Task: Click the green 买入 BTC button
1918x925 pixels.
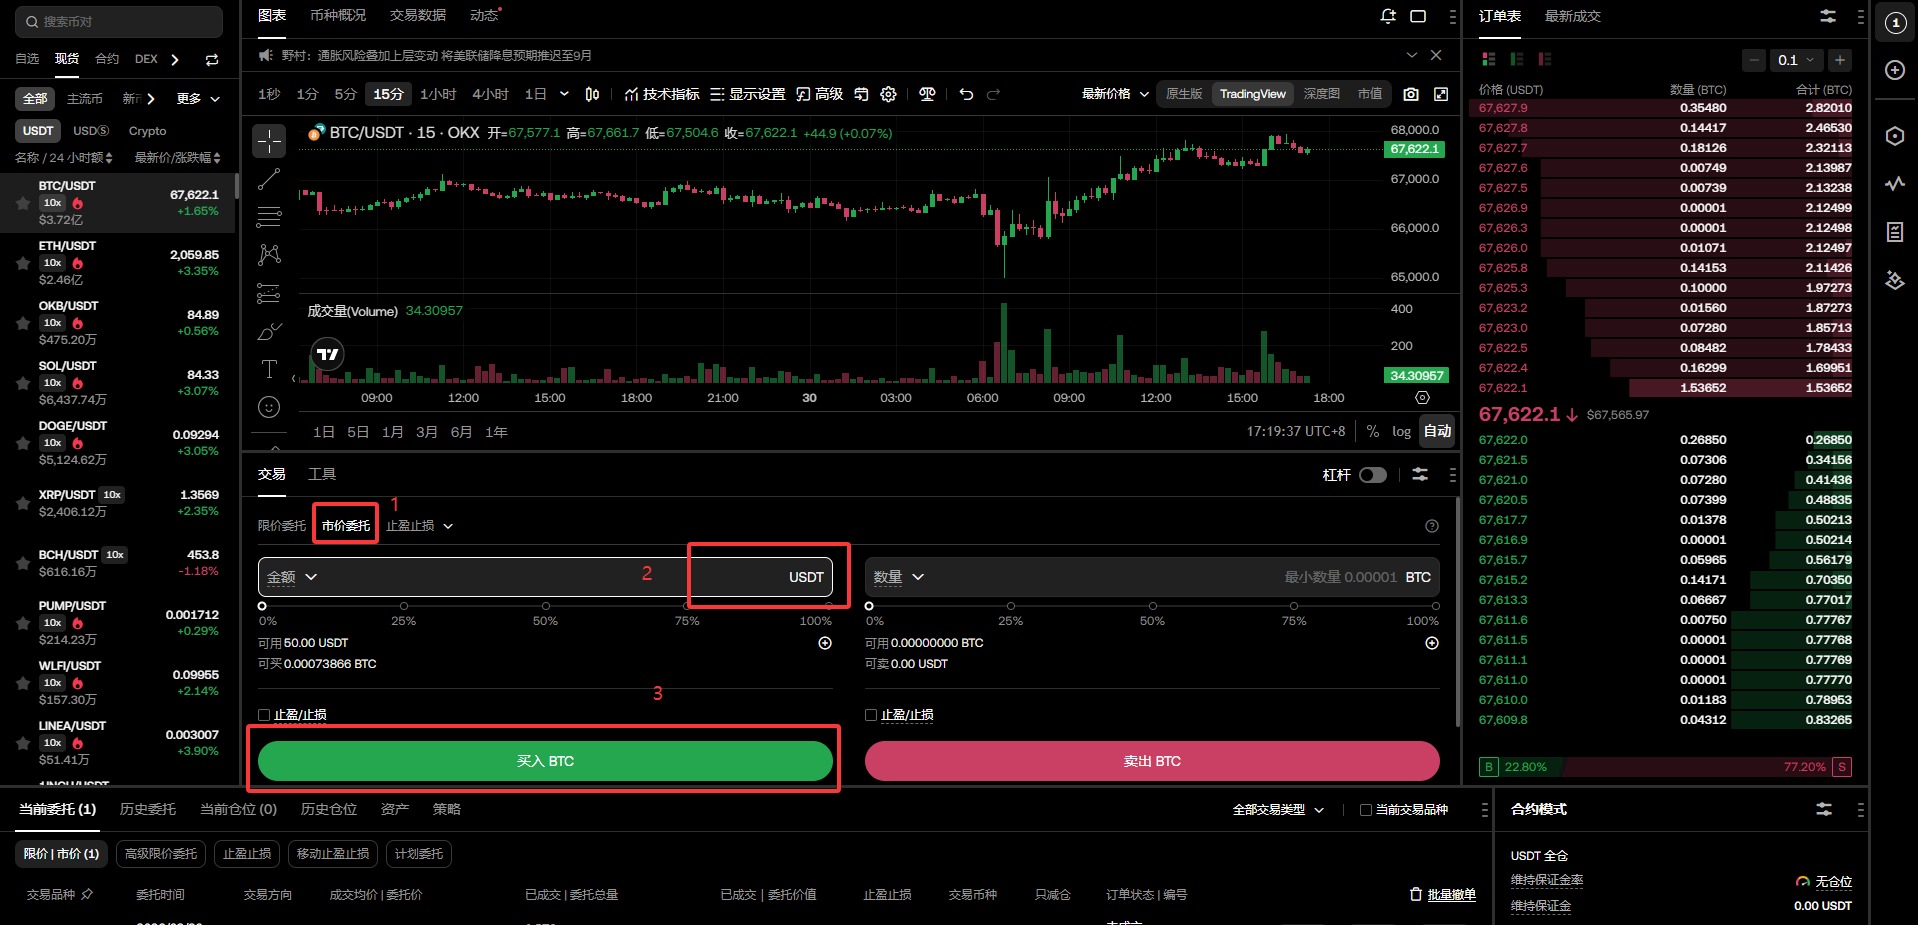Action: click(x=545, y=761)
